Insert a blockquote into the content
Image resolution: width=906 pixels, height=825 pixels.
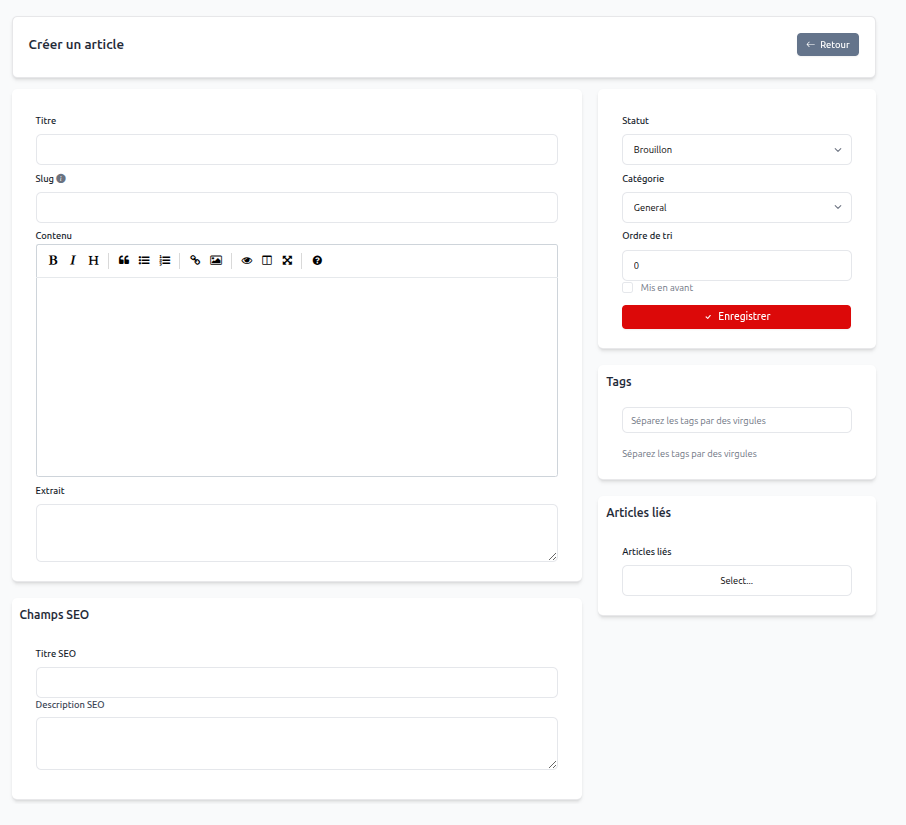123,260
